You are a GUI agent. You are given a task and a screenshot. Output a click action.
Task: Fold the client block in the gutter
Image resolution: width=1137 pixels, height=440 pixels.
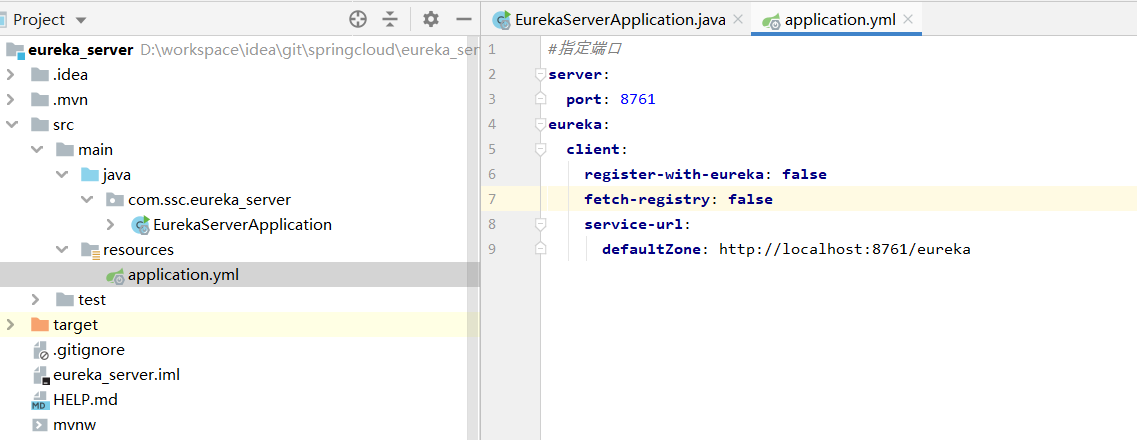coord(539,149)
